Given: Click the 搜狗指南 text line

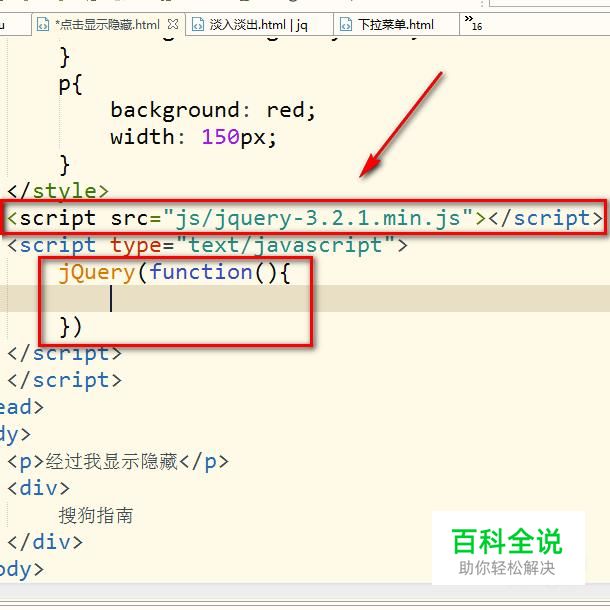Looking at the screenshot, I should tap(96, 515).
